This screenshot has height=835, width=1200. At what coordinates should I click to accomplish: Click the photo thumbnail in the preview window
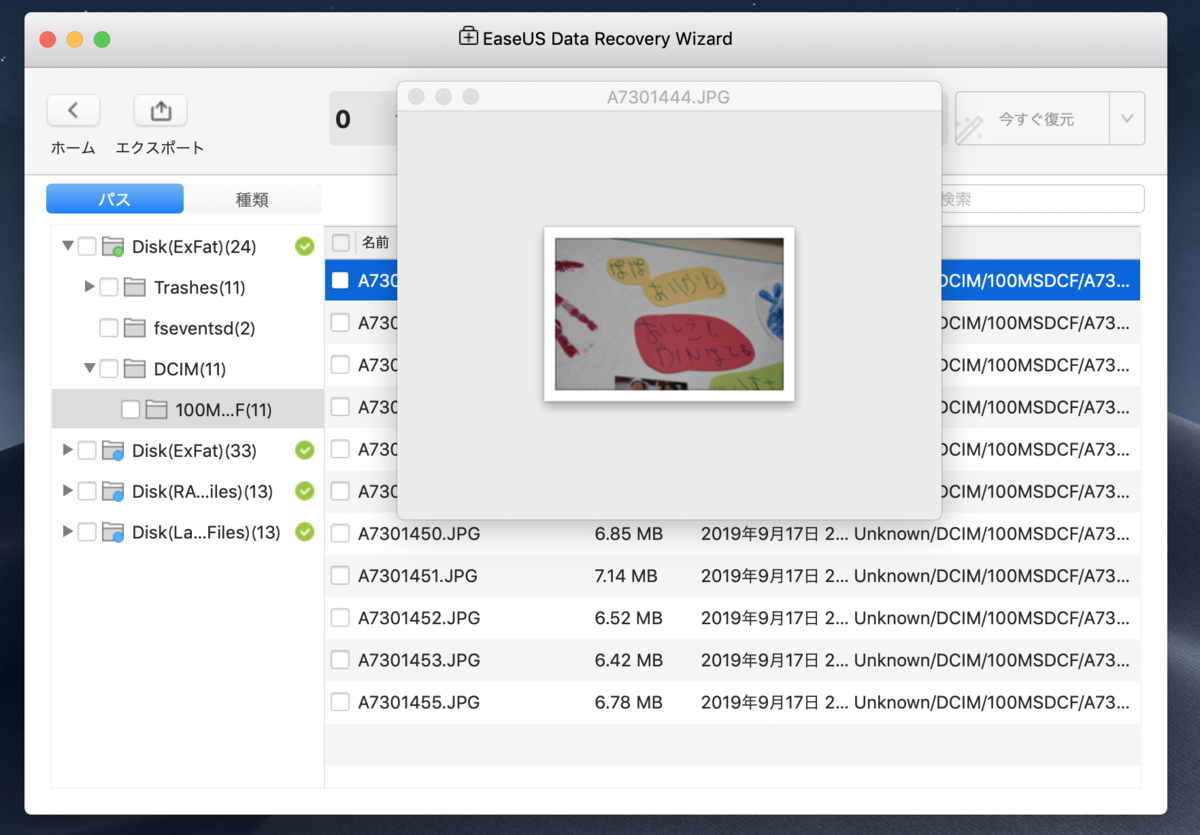click(669, 314)
